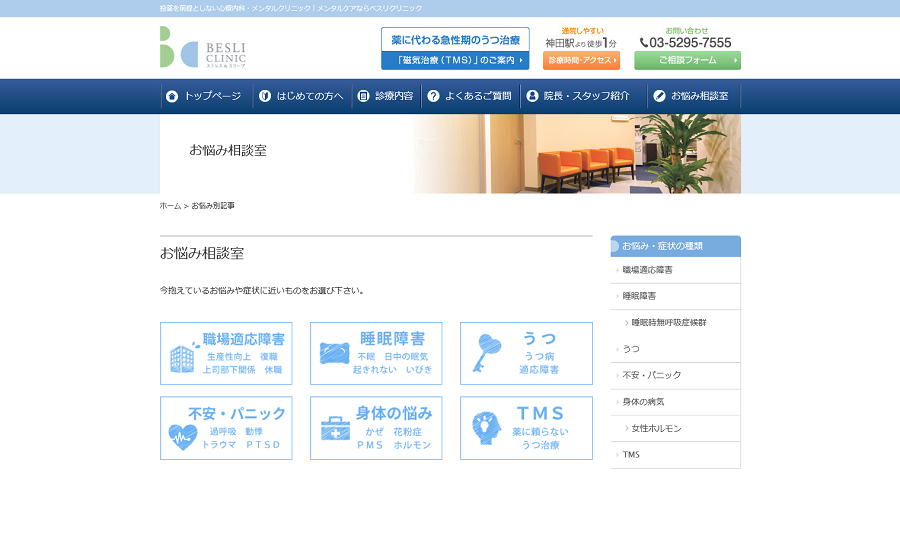This screenshot has height=535, width=900.
Task: Click the person icon beside 院長・スタッフ紹介
Action: click(x=532, y=96)
